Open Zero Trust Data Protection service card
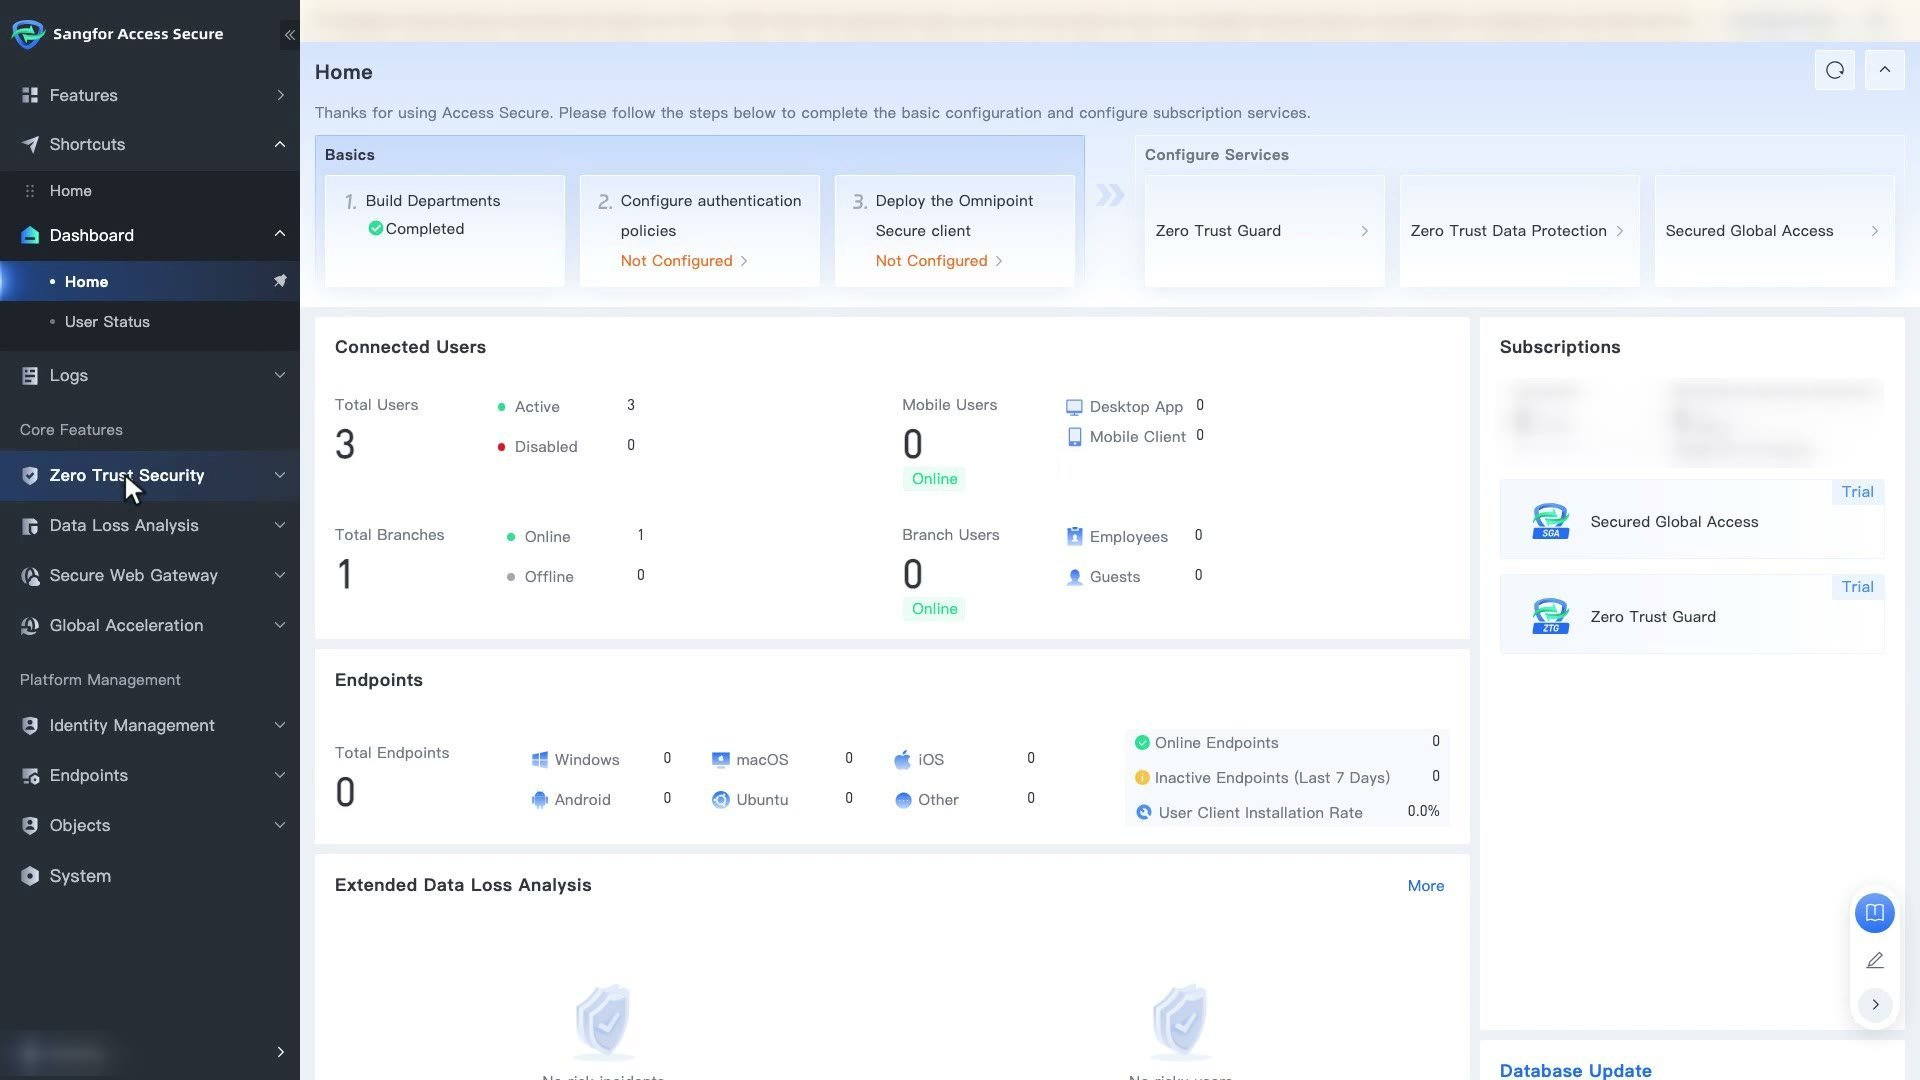The height and width of the screenshot is (1080, 1920). click(x=1519, y=231)
